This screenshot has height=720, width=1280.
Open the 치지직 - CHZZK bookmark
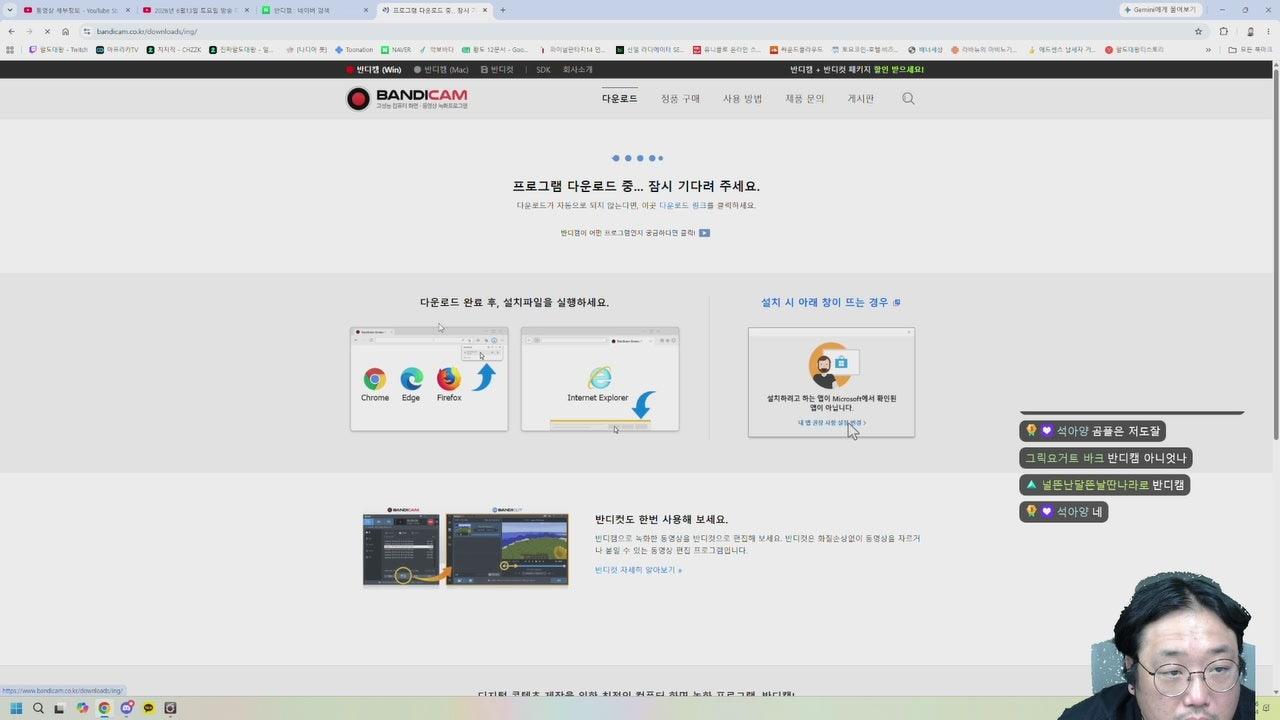pos(173,49)
